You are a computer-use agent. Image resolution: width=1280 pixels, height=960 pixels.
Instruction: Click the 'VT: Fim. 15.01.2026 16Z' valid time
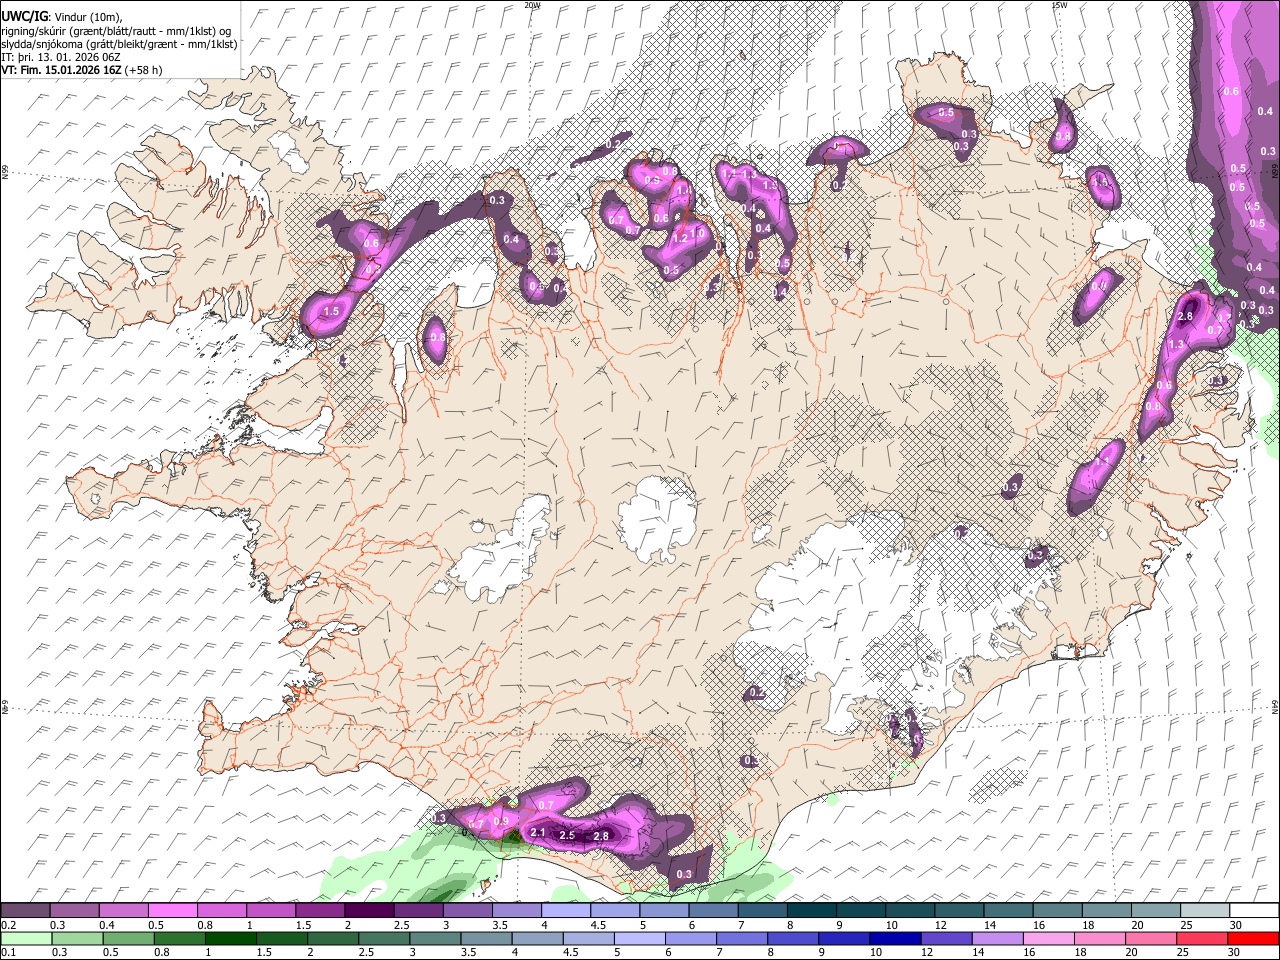(62, 70)
